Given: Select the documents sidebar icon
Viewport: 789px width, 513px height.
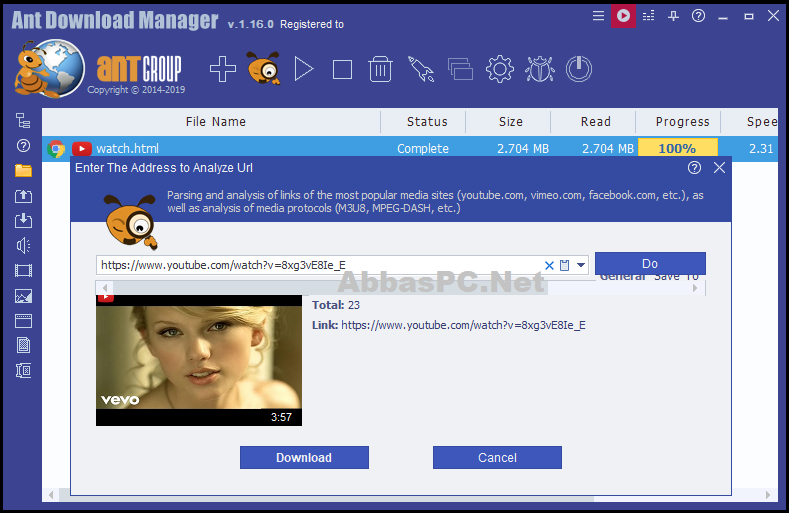Looking at the screenshot, I should click(x=23, y=345).
